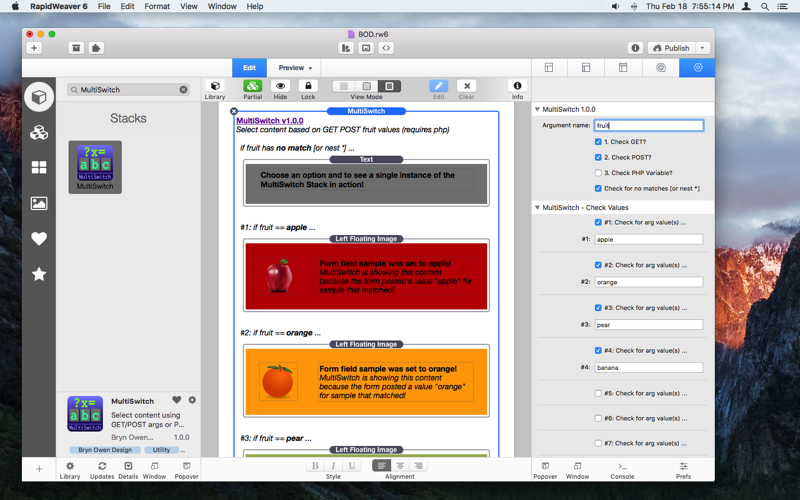The height and width of the screenshot is (500, 800).
Task: Enable '#7: Check for arg value(s)'
Action: (x=598, y=443)
